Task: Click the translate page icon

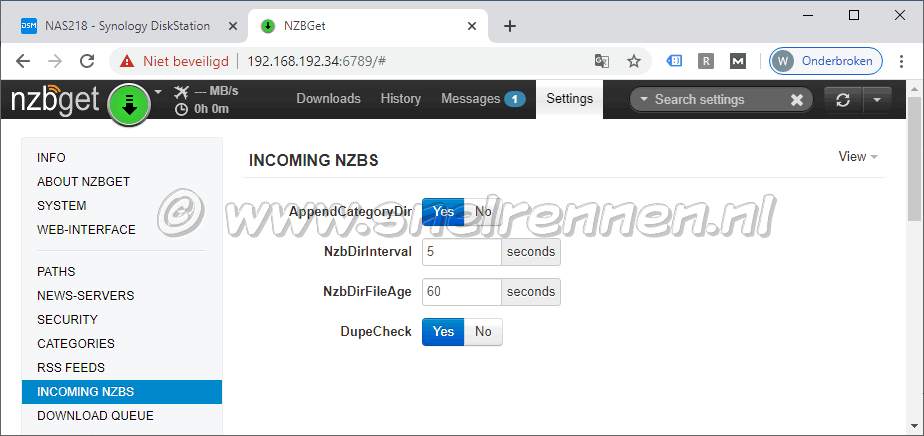Action: click(602, 61)
